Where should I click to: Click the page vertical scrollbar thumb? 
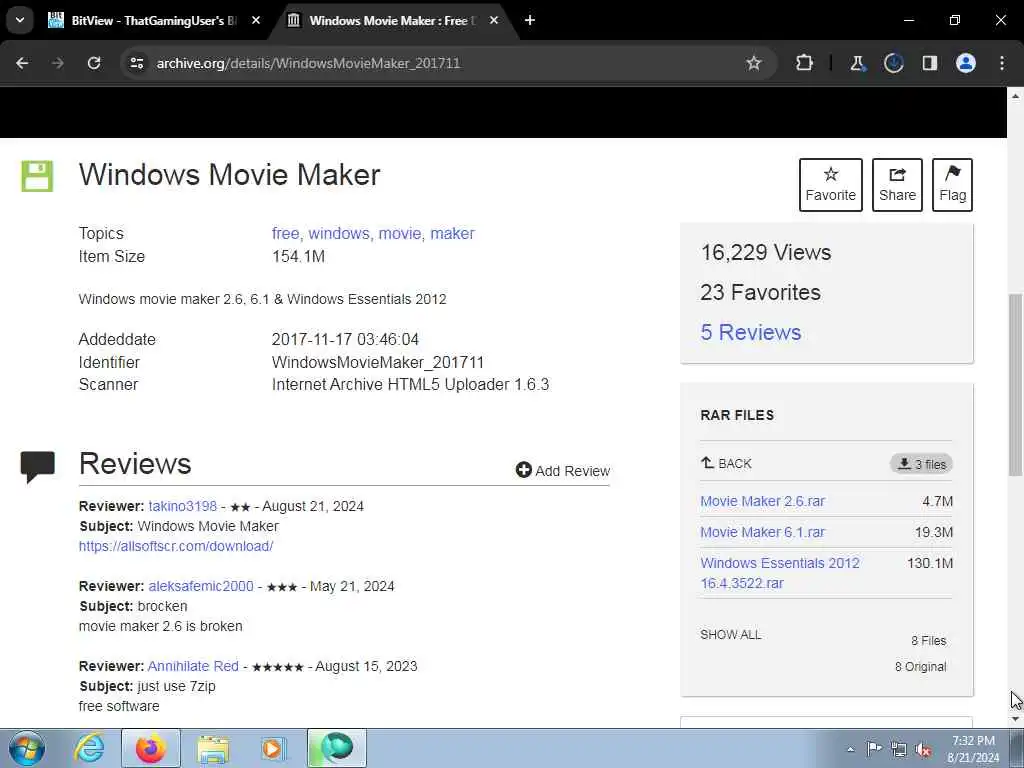[1016, 384]
